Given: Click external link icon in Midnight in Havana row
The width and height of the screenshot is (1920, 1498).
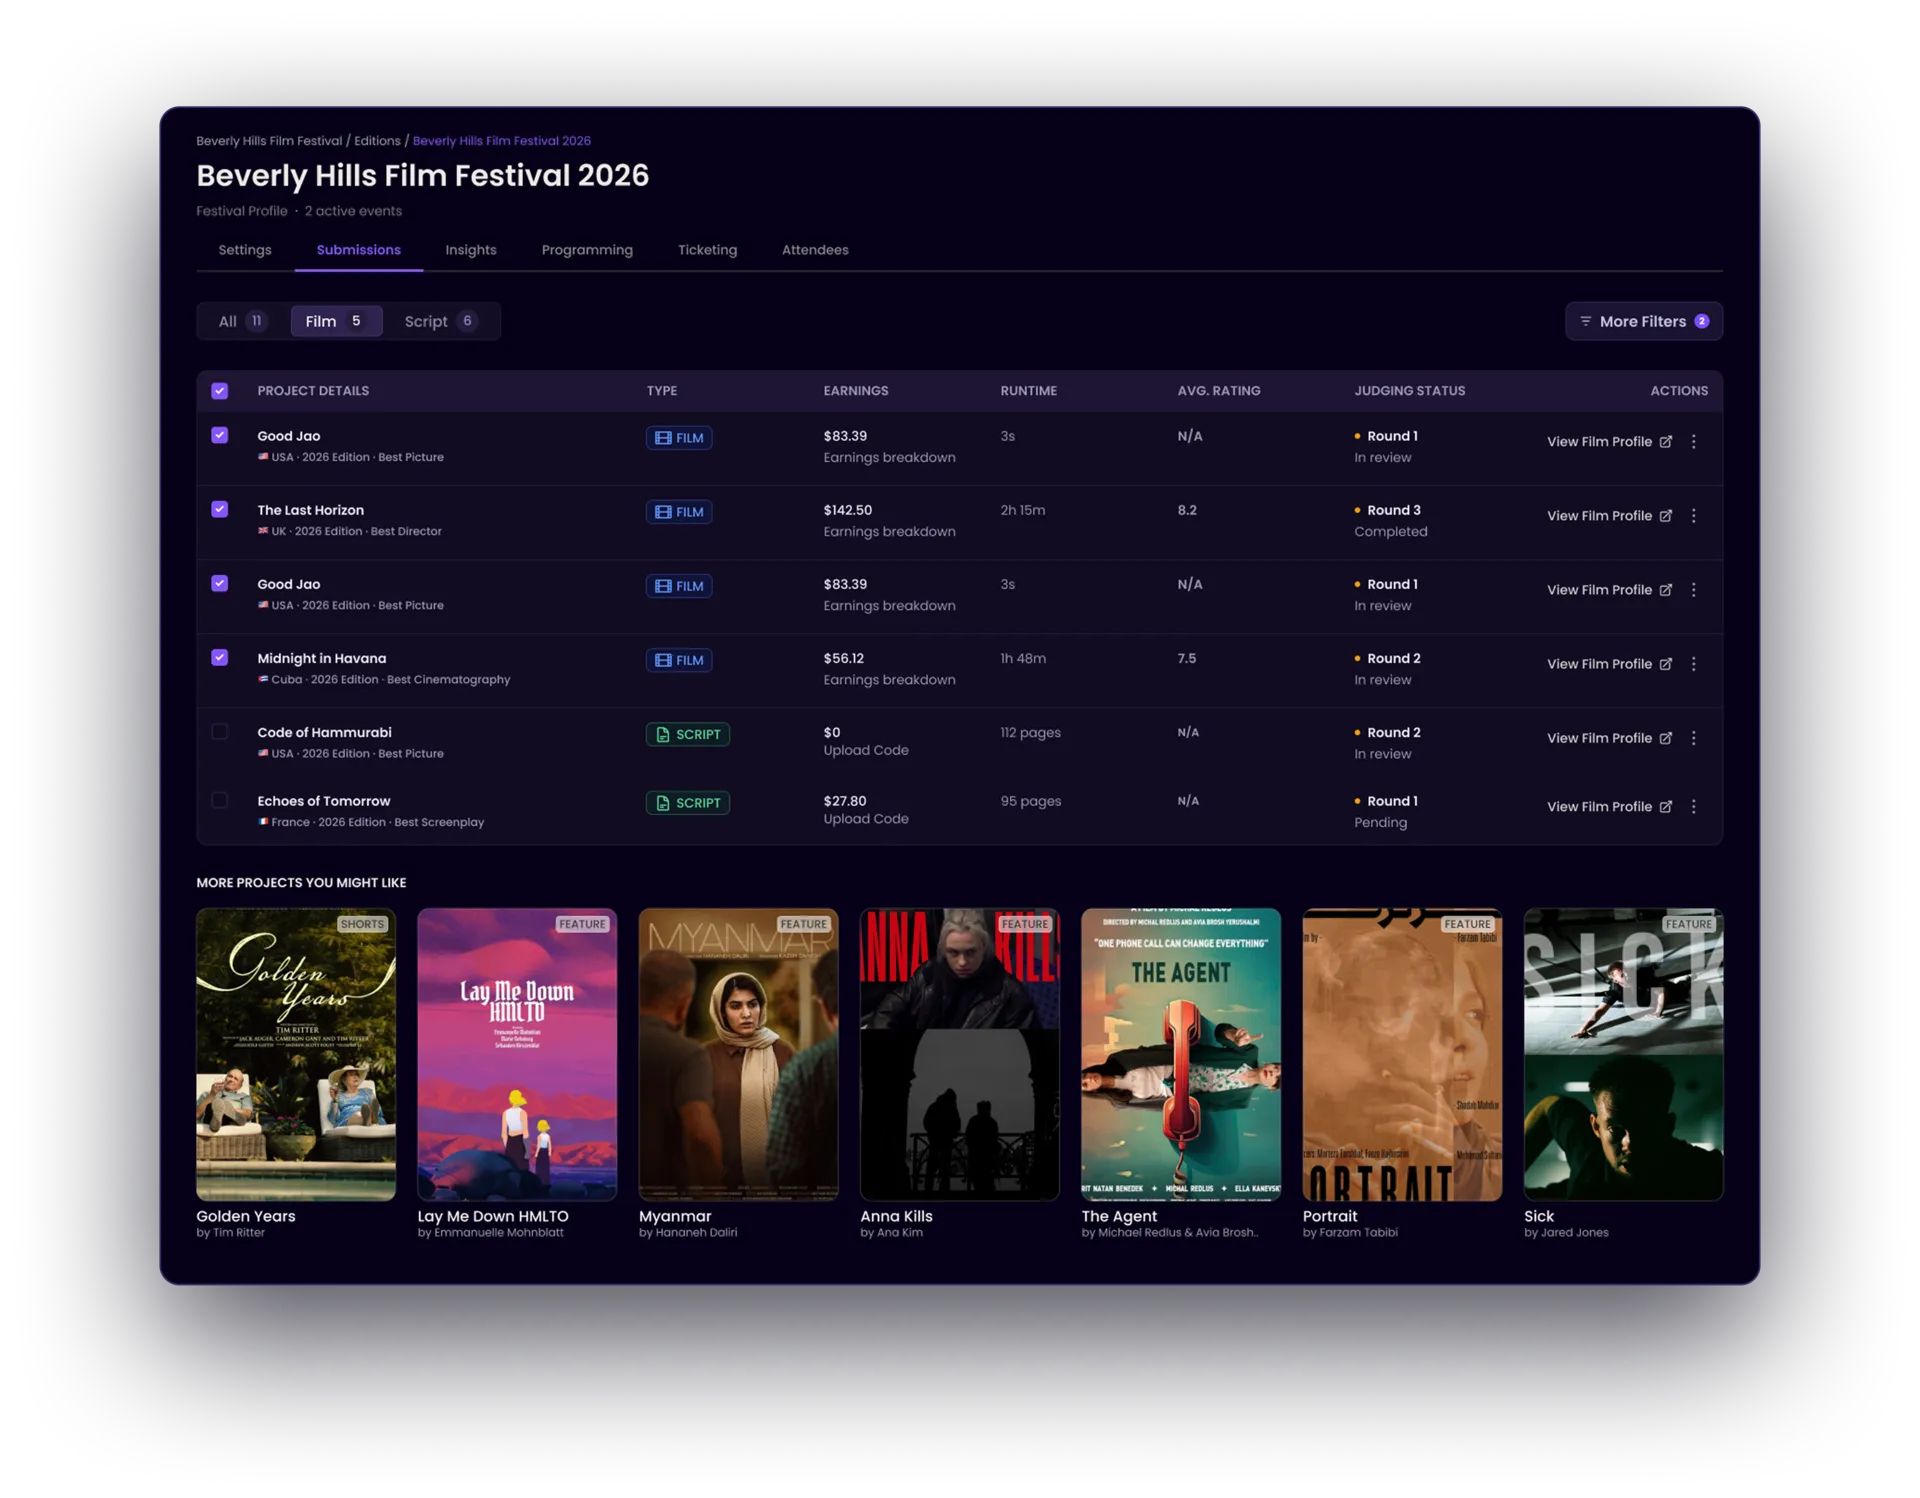Looking at the screenshot, I should pyautogui.click(x=1665, y=664).
